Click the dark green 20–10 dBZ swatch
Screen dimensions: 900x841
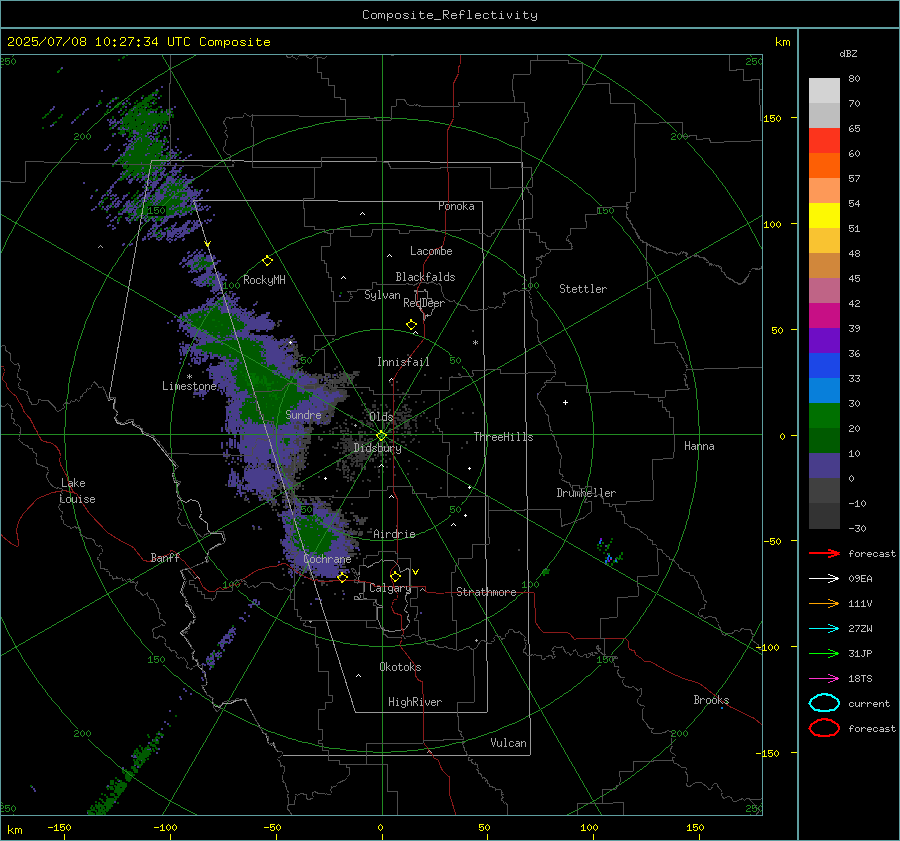[x=824, y=441]
